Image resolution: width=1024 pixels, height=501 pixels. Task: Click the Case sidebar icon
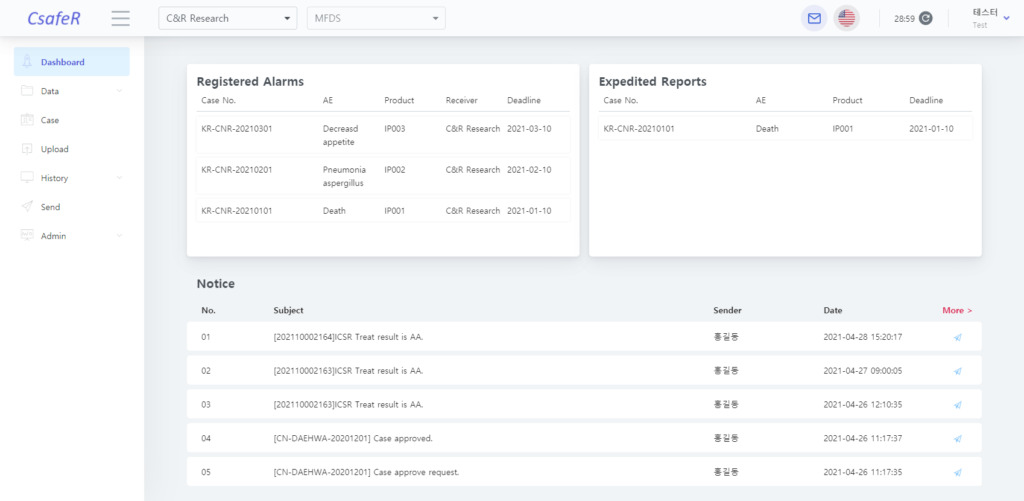tap(27, 120)
